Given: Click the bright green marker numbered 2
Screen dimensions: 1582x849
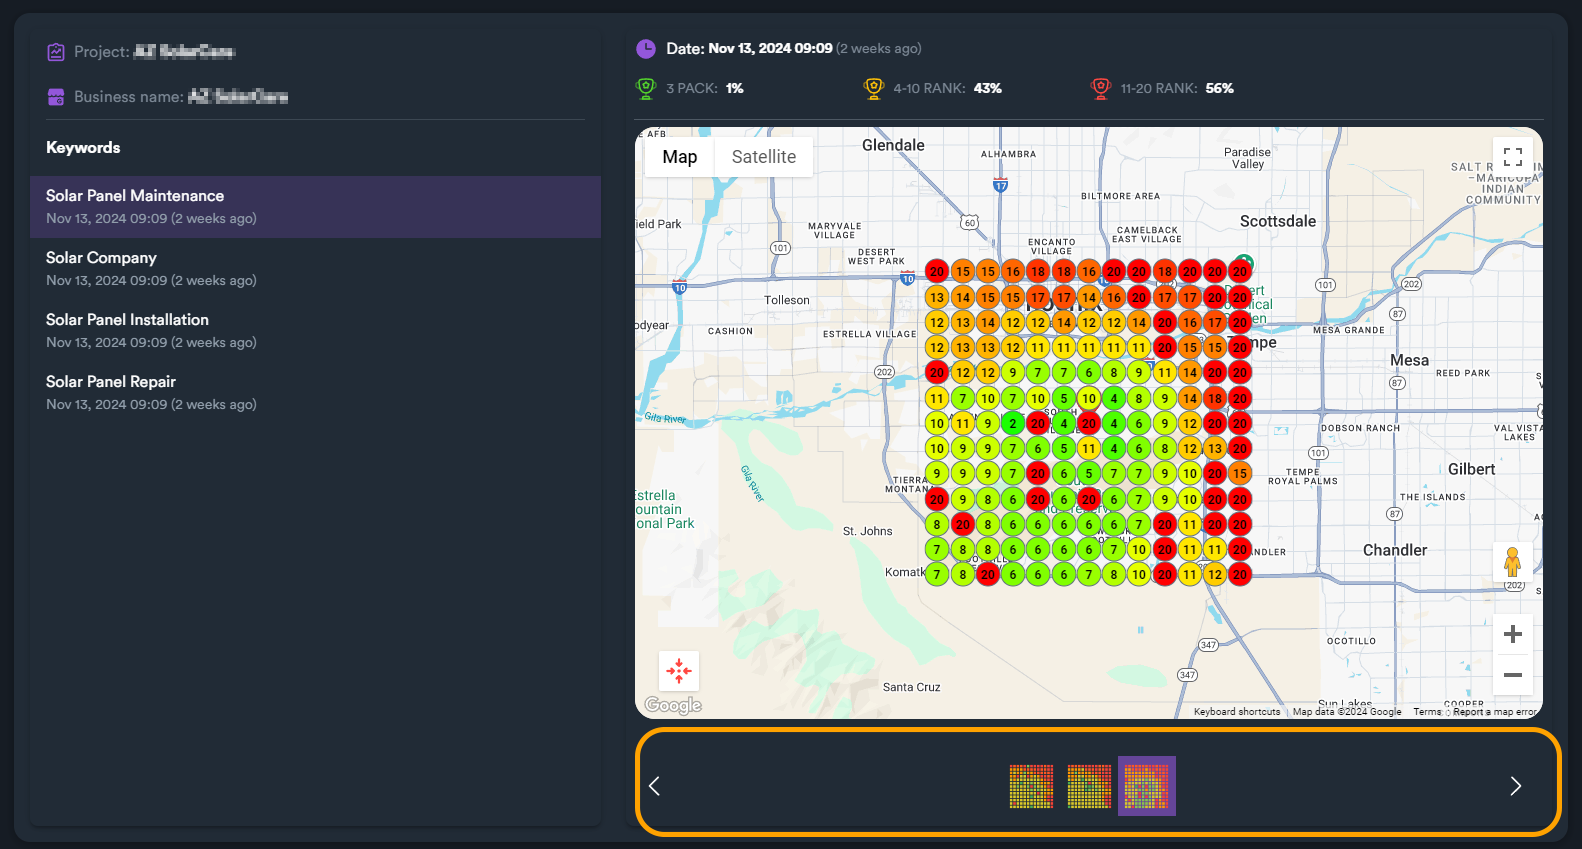Looking at the screenshot, I should (x=1012, y=423).
